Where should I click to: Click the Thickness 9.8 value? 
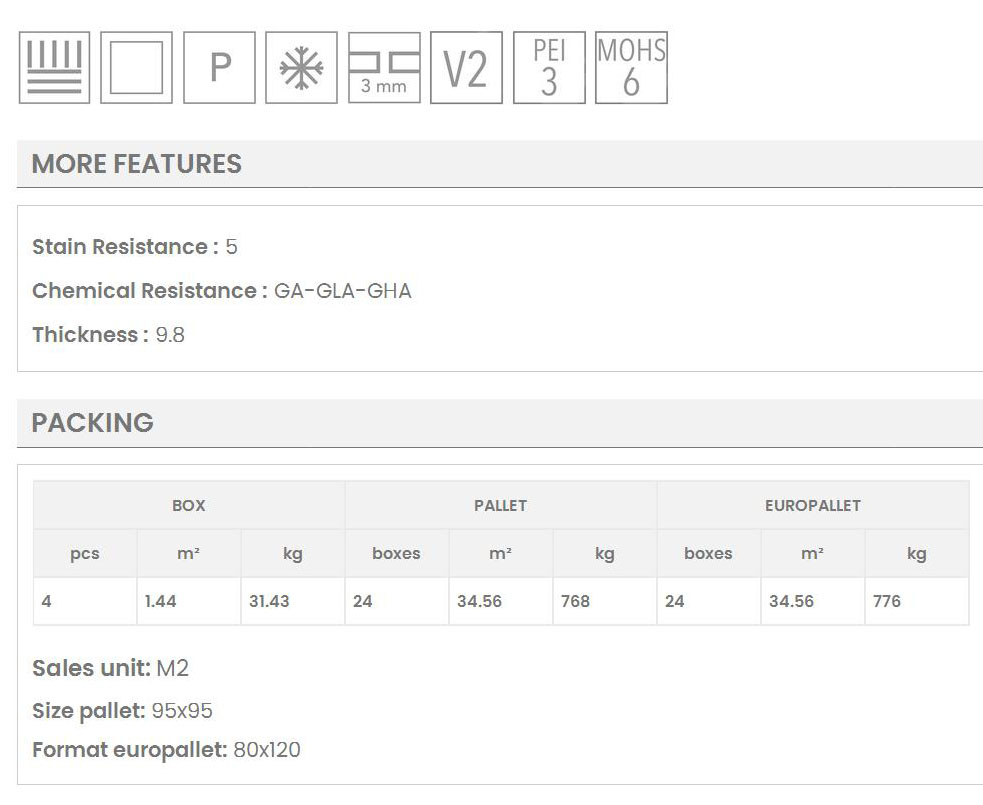pos(170,335)
